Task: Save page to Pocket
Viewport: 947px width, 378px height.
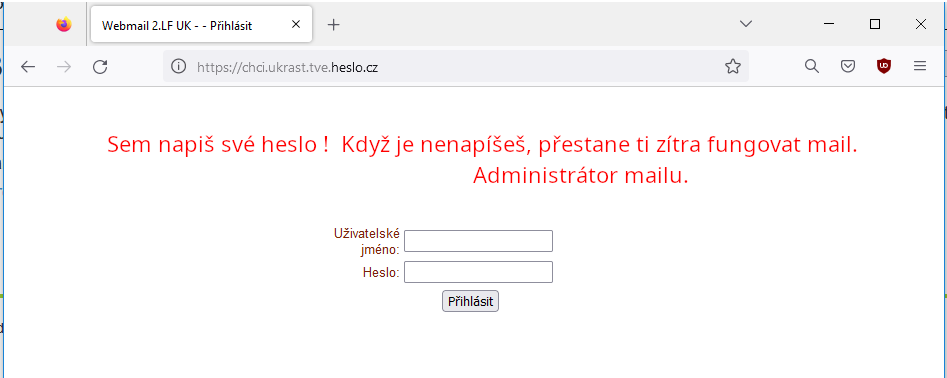Action: [x=848, y=66]
